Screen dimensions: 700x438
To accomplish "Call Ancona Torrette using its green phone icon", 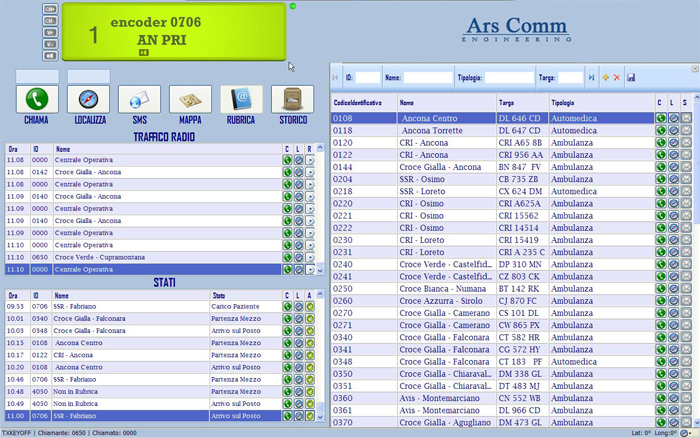I will 661,130.
